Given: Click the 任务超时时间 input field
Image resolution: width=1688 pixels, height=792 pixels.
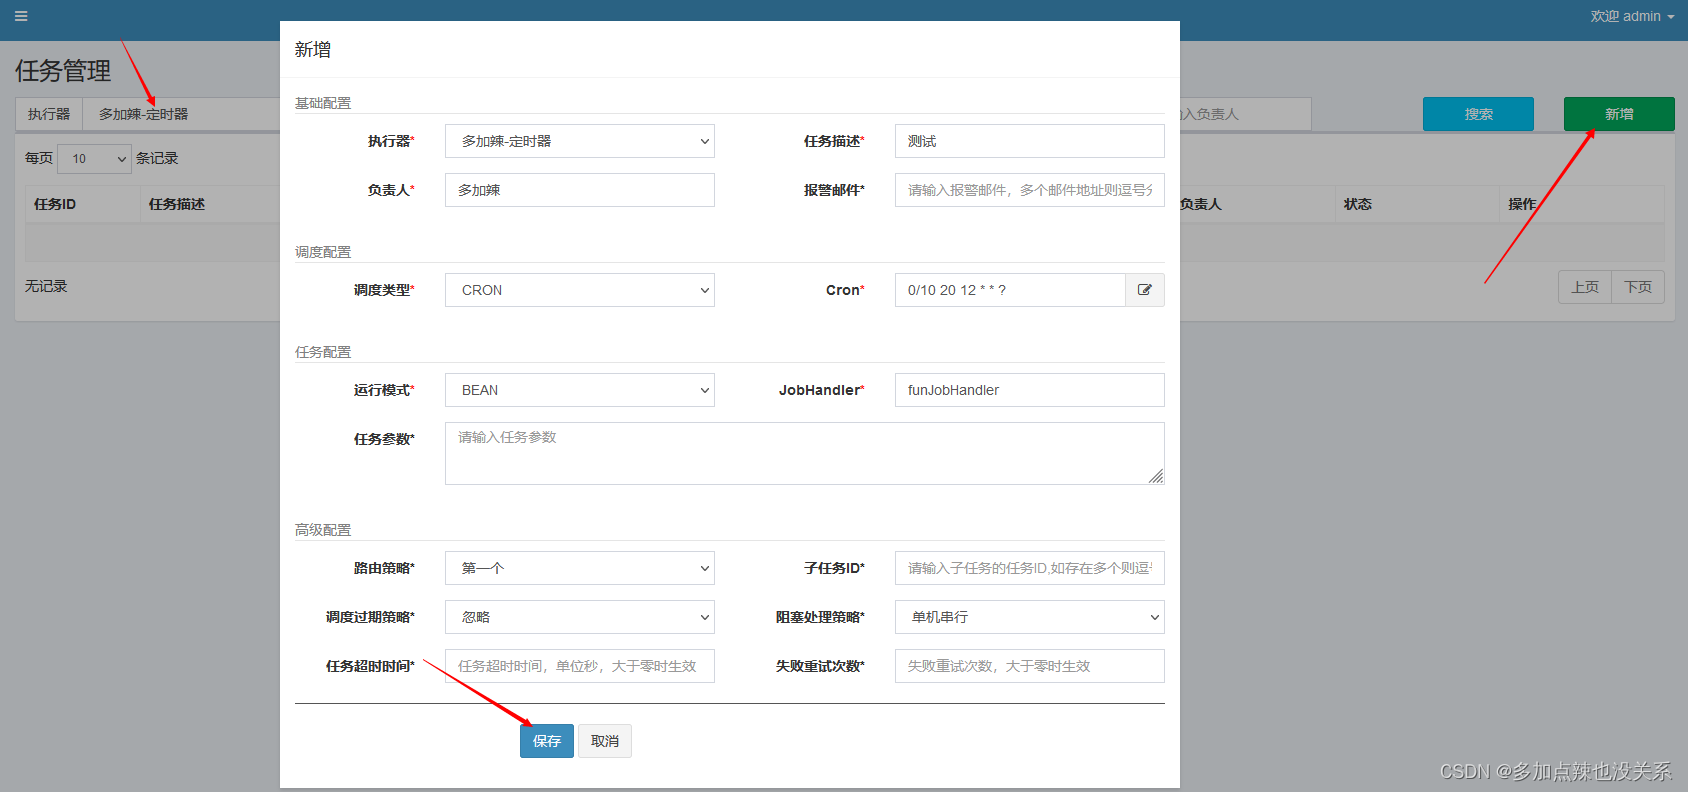Looking at the screenshot, I should [580, 666].
